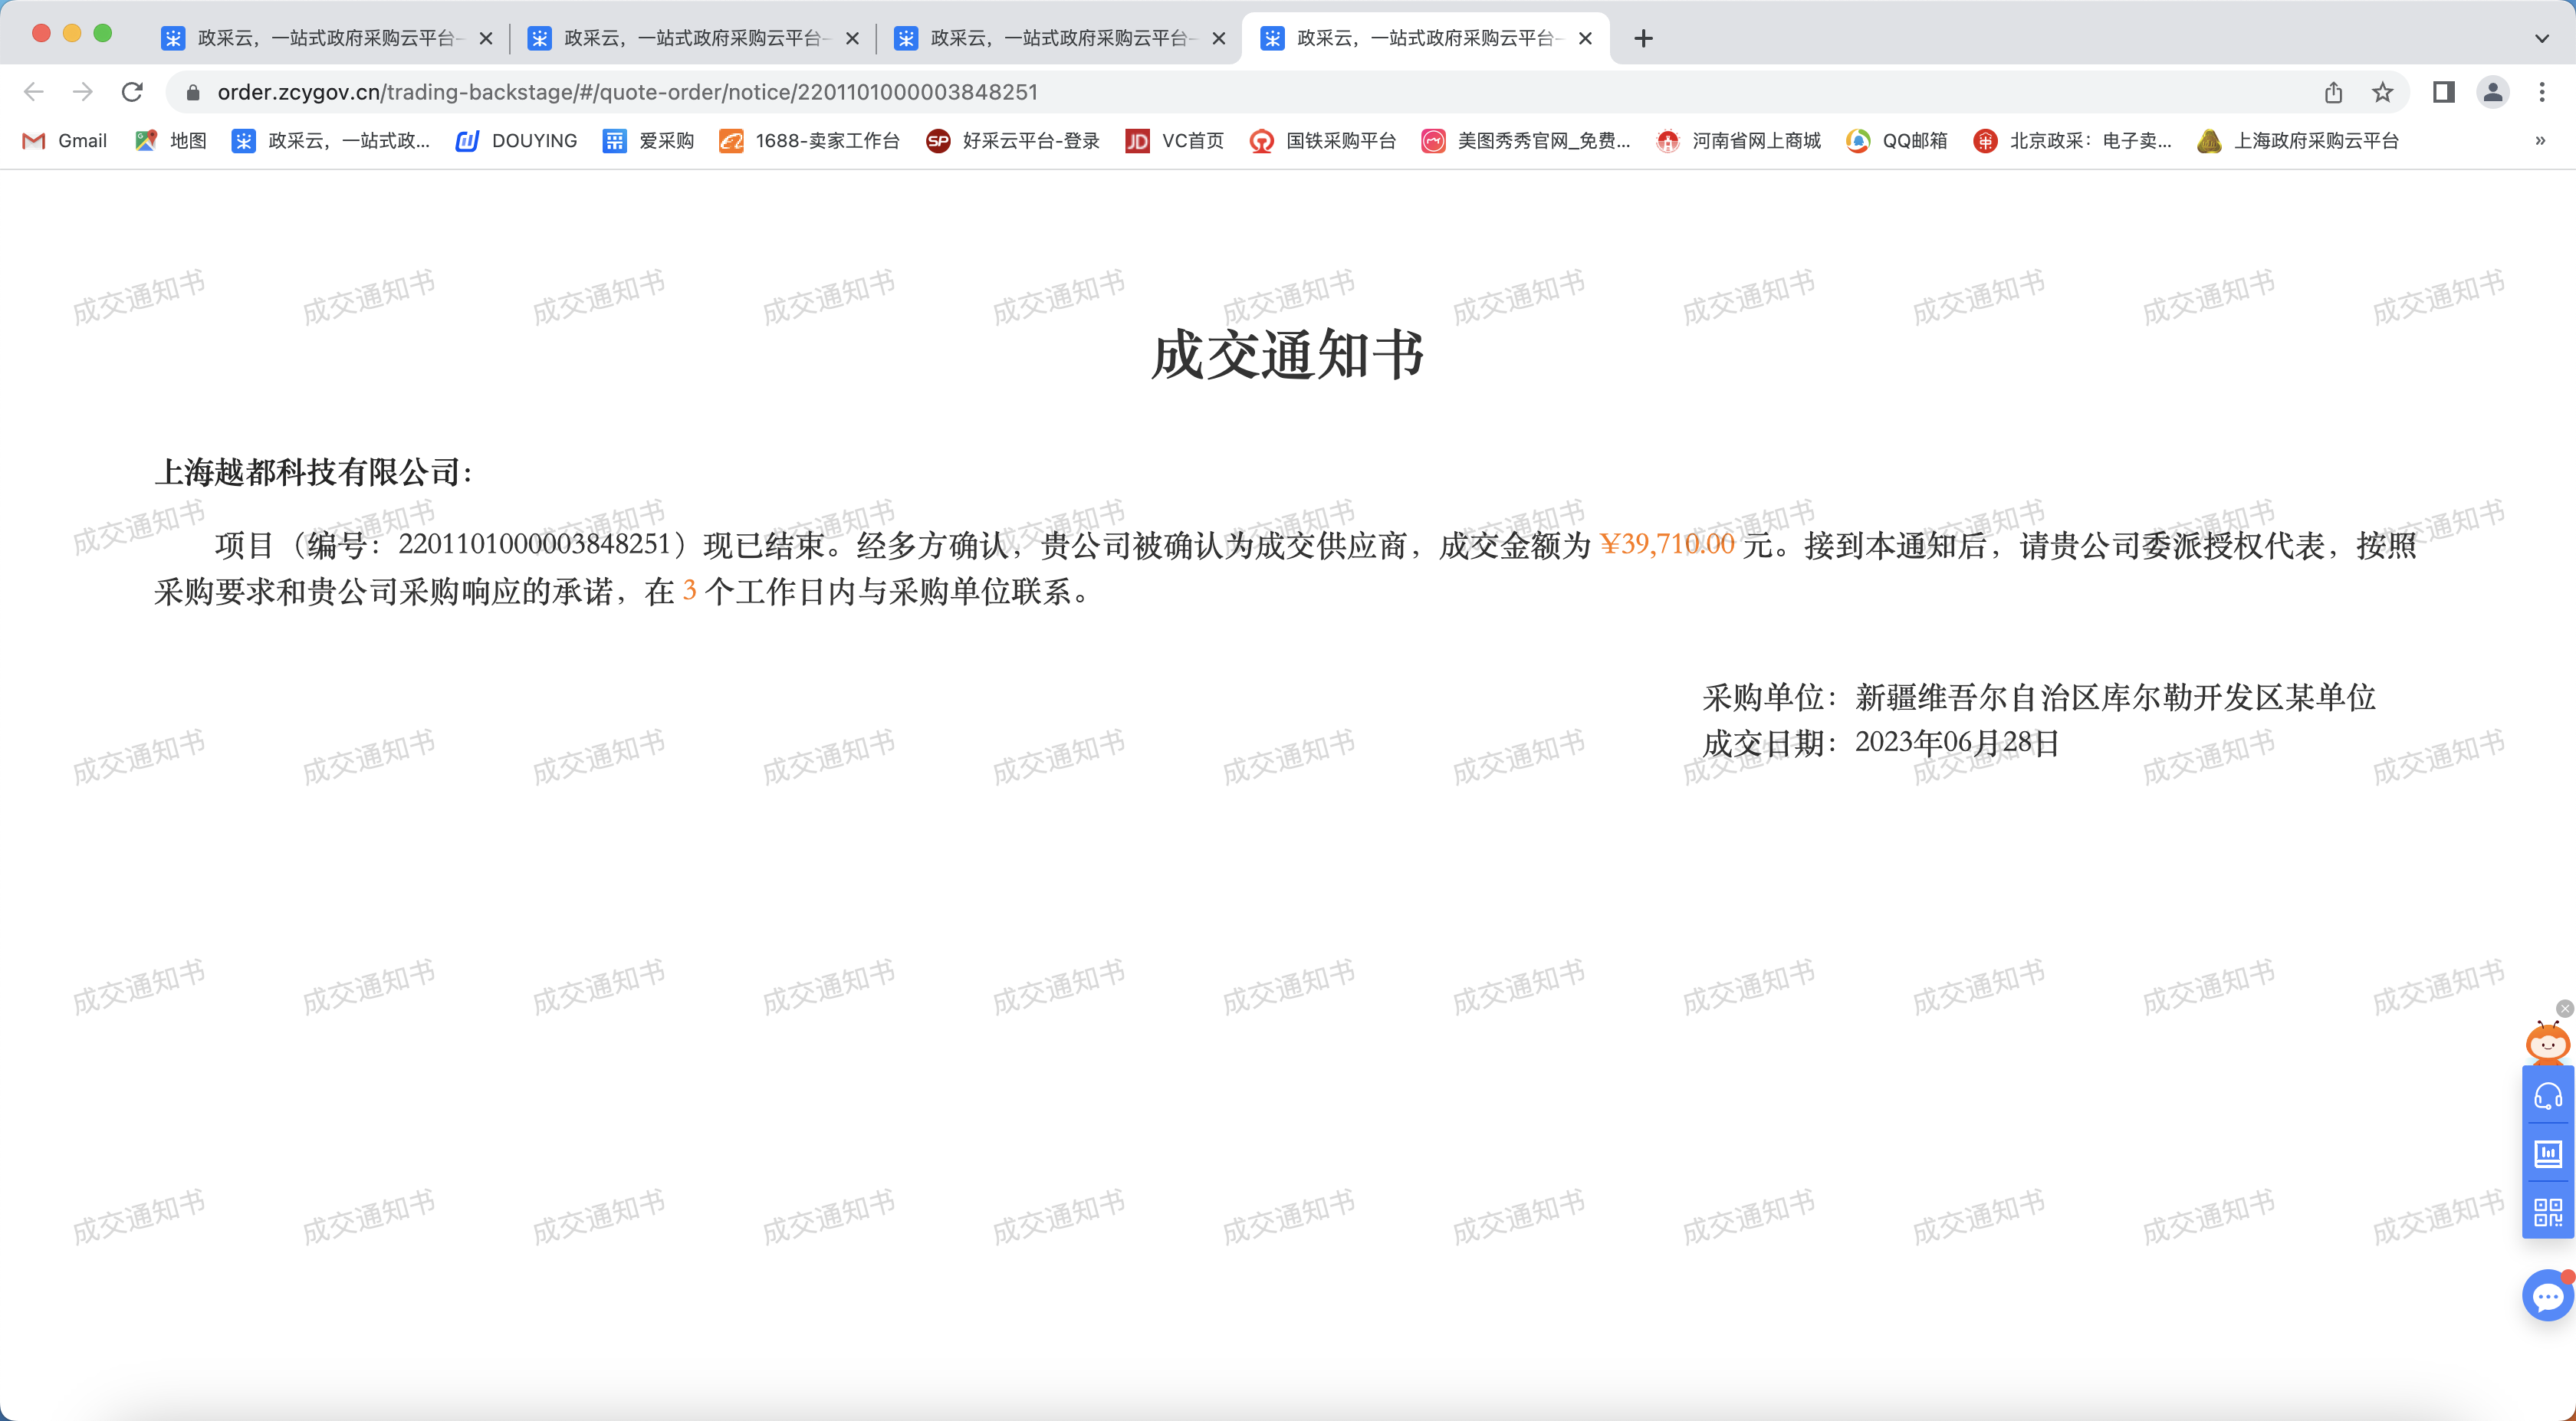The image size is (2576, 1421).
Task: Open new tab with plus button
Action: (1643, 38)
